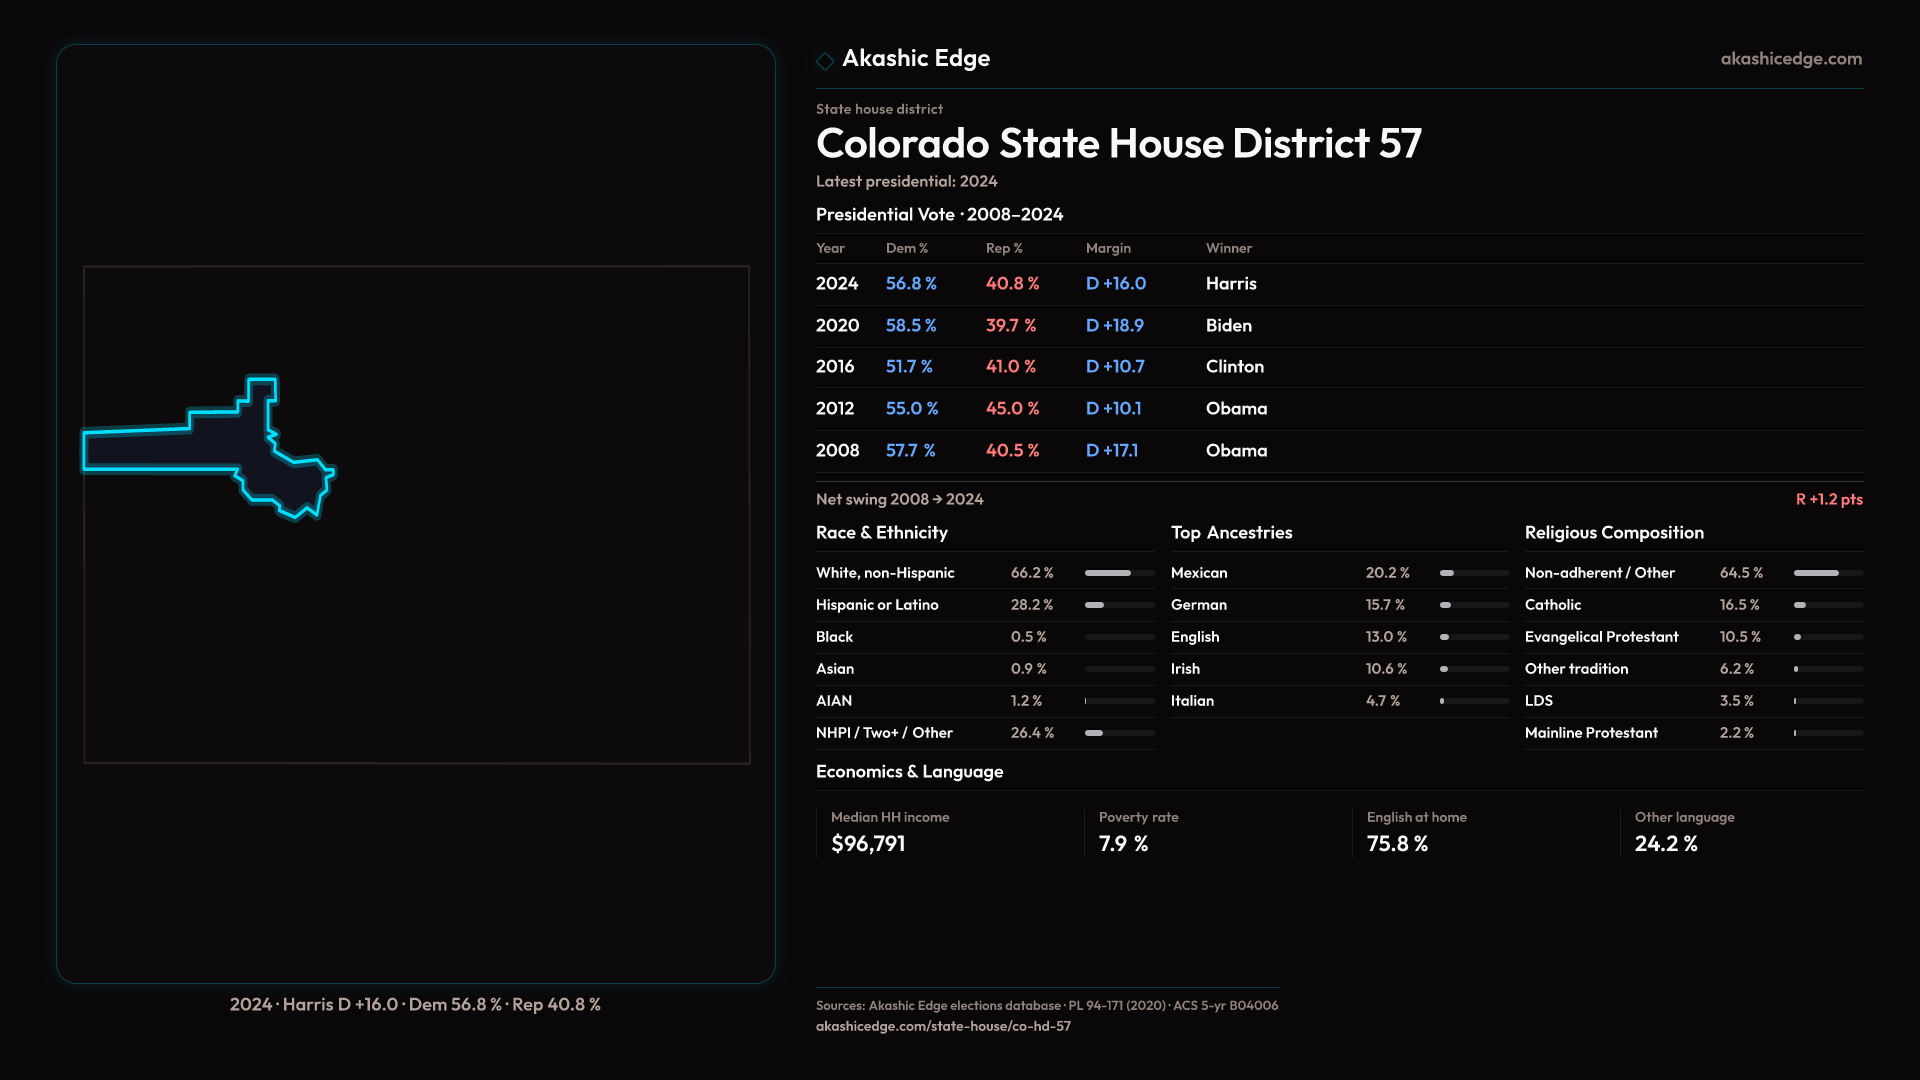Click the Median HH income value
This screenshot has height=1080, width=1920.
(x=868, y=844)
